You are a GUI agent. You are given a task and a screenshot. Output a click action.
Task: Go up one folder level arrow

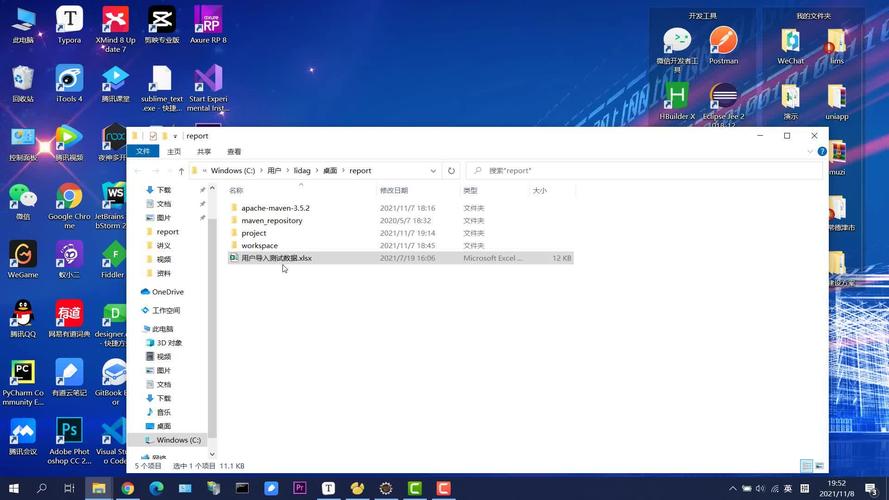coord(181,171)
